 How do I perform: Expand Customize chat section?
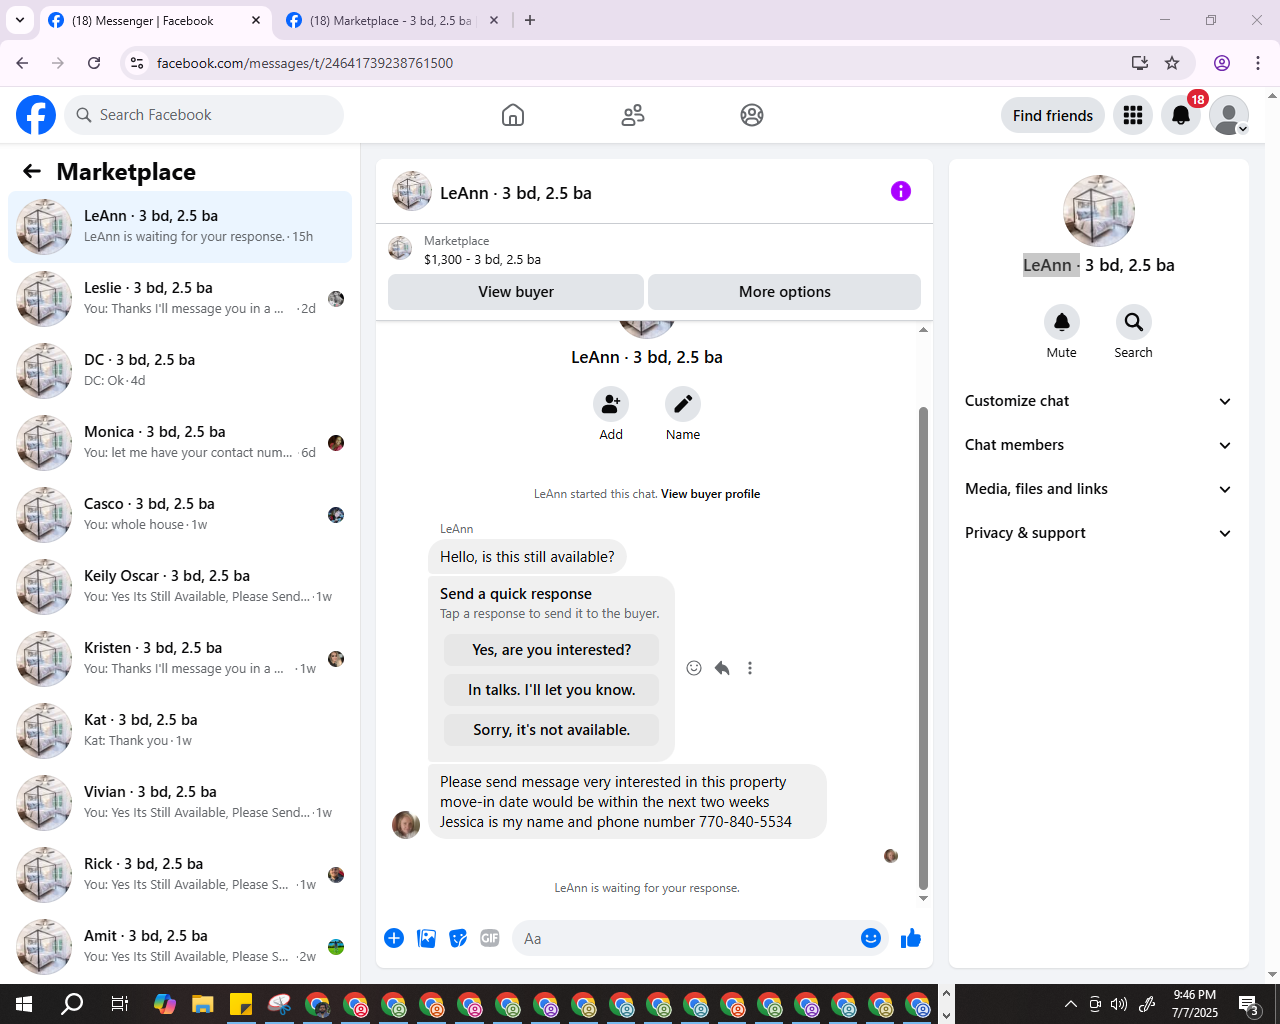coord(1098,401)
